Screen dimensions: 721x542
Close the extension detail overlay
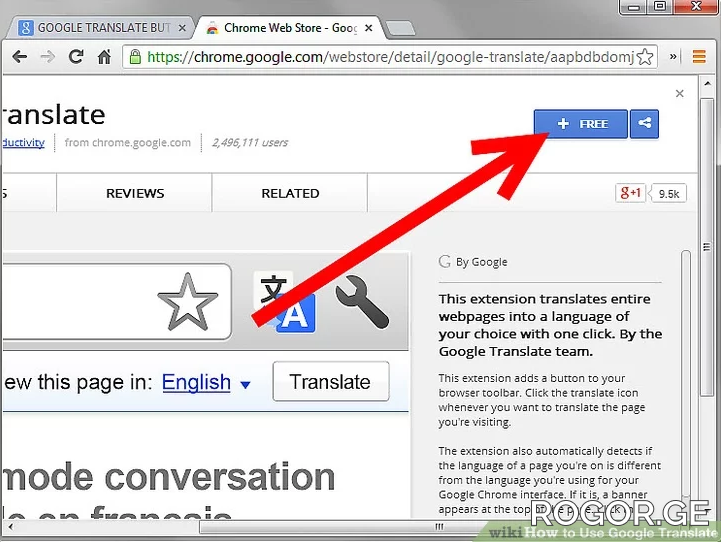point(680,93)
